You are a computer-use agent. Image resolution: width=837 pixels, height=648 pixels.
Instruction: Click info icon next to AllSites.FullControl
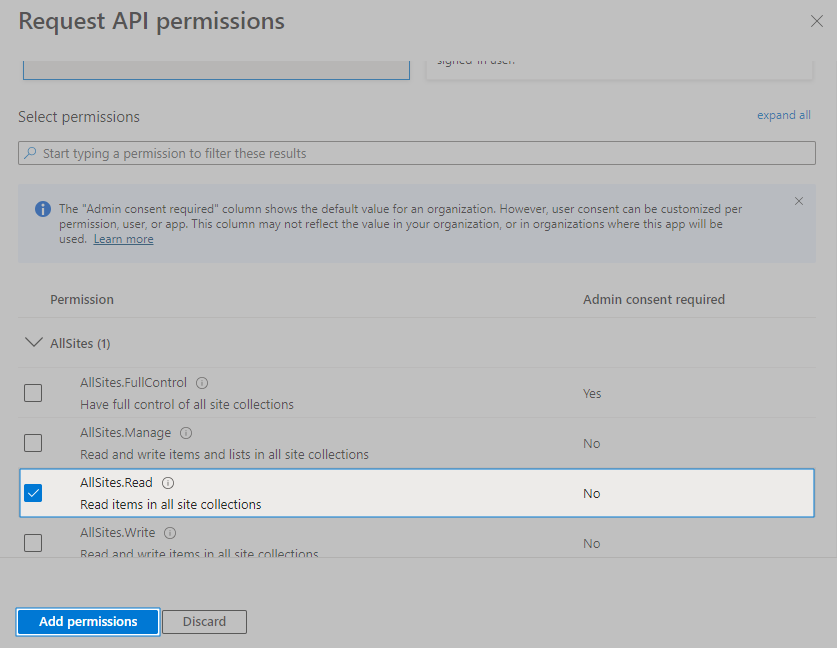[x=202, y=383]
